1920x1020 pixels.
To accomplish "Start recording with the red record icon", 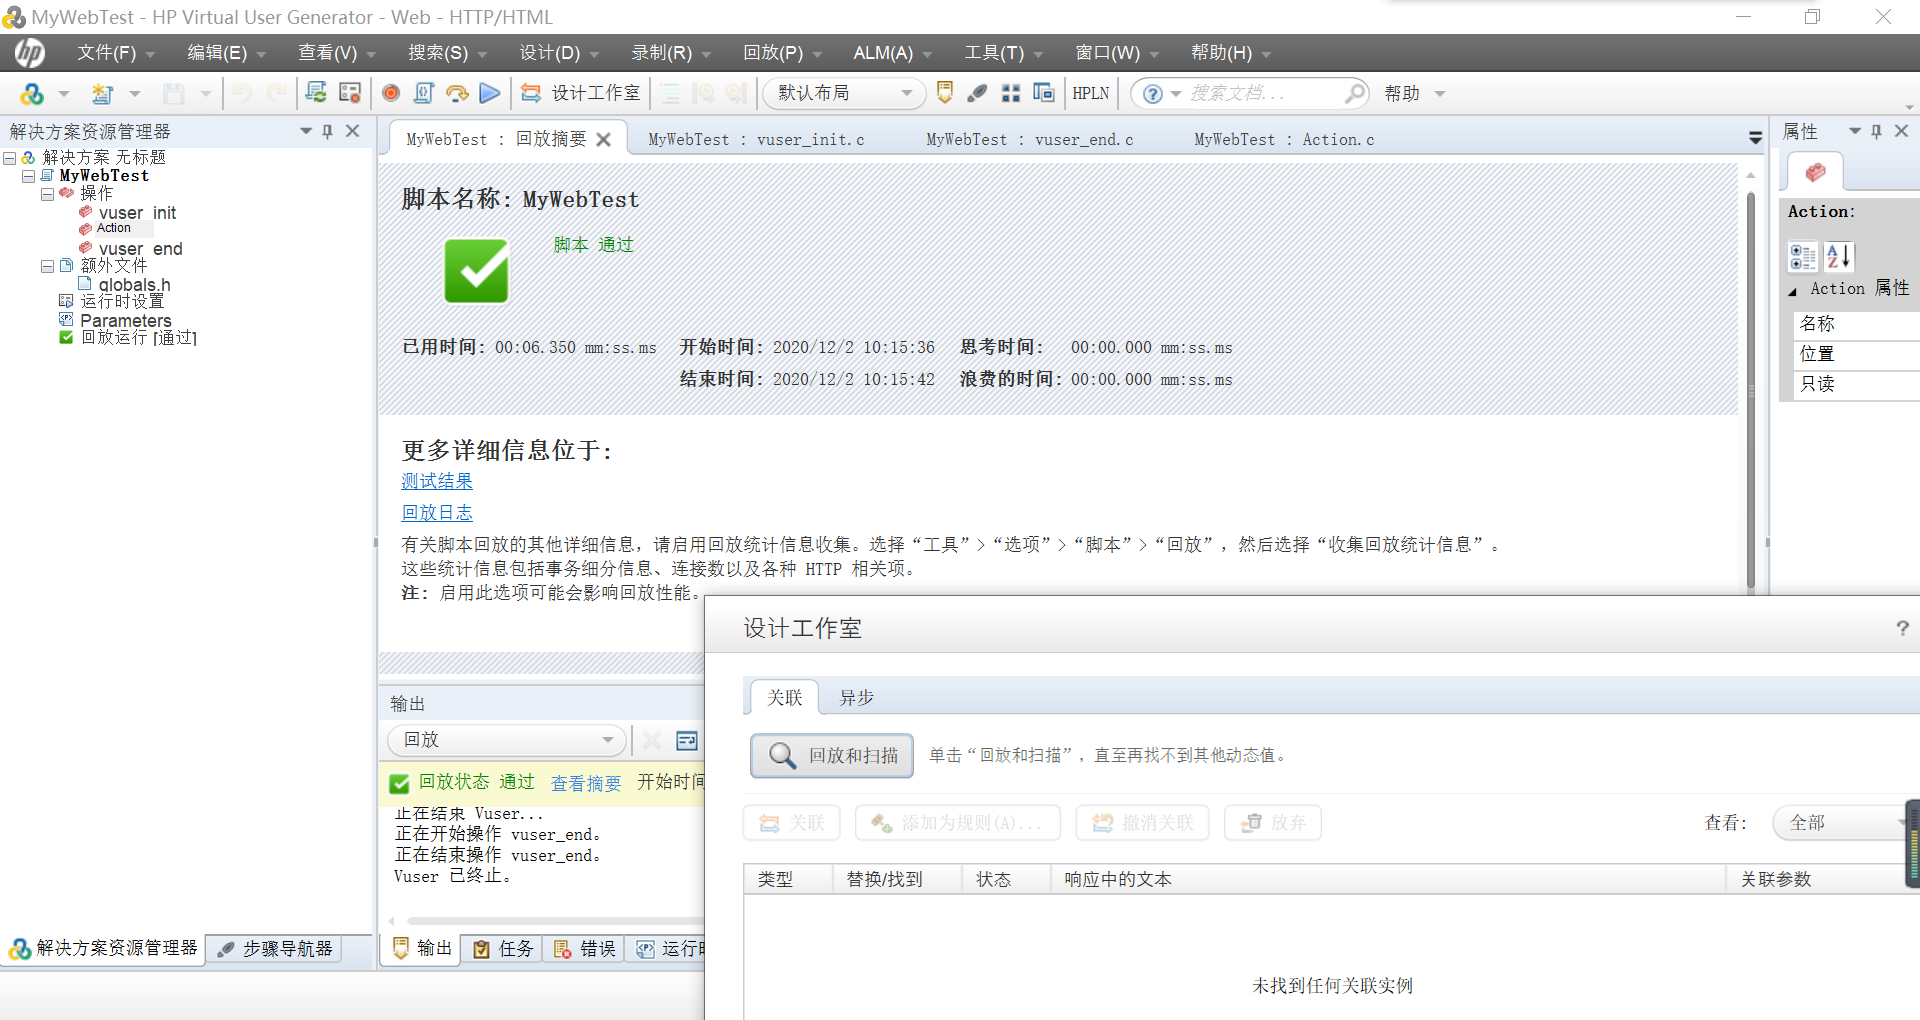I will click(391, 93).
